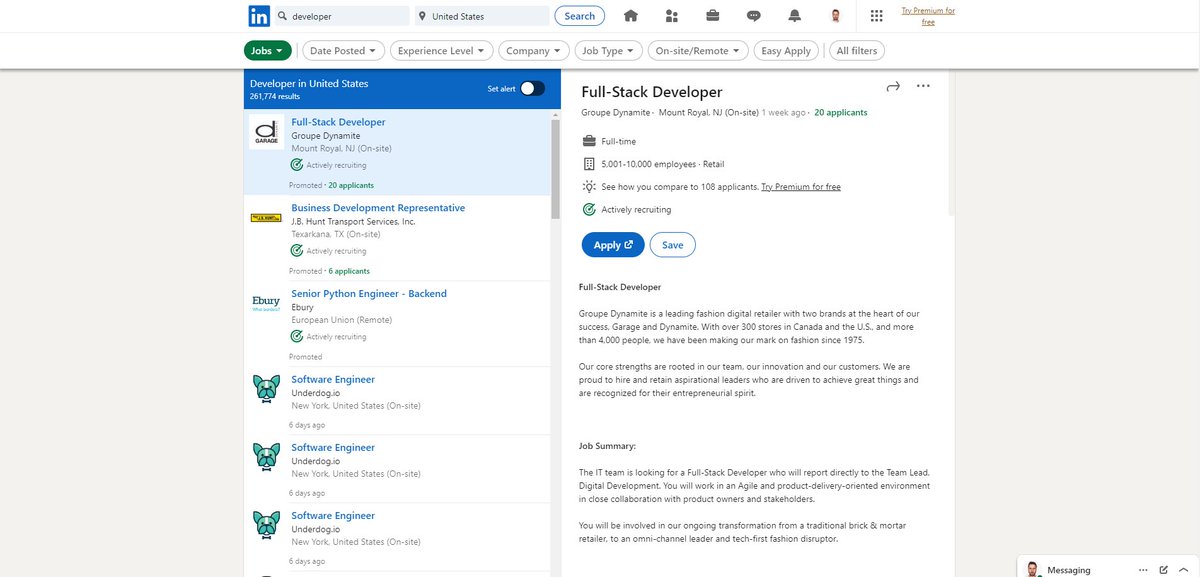The image size is (1200, 577).
Task: Click the Apply button
Action: coord(613,245)
